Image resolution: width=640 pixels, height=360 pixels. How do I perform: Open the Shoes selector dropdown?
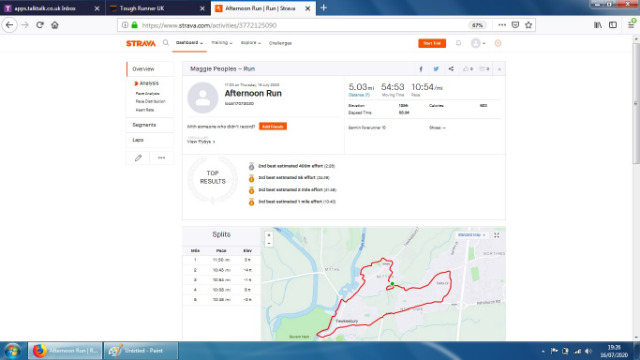point(437,128)
